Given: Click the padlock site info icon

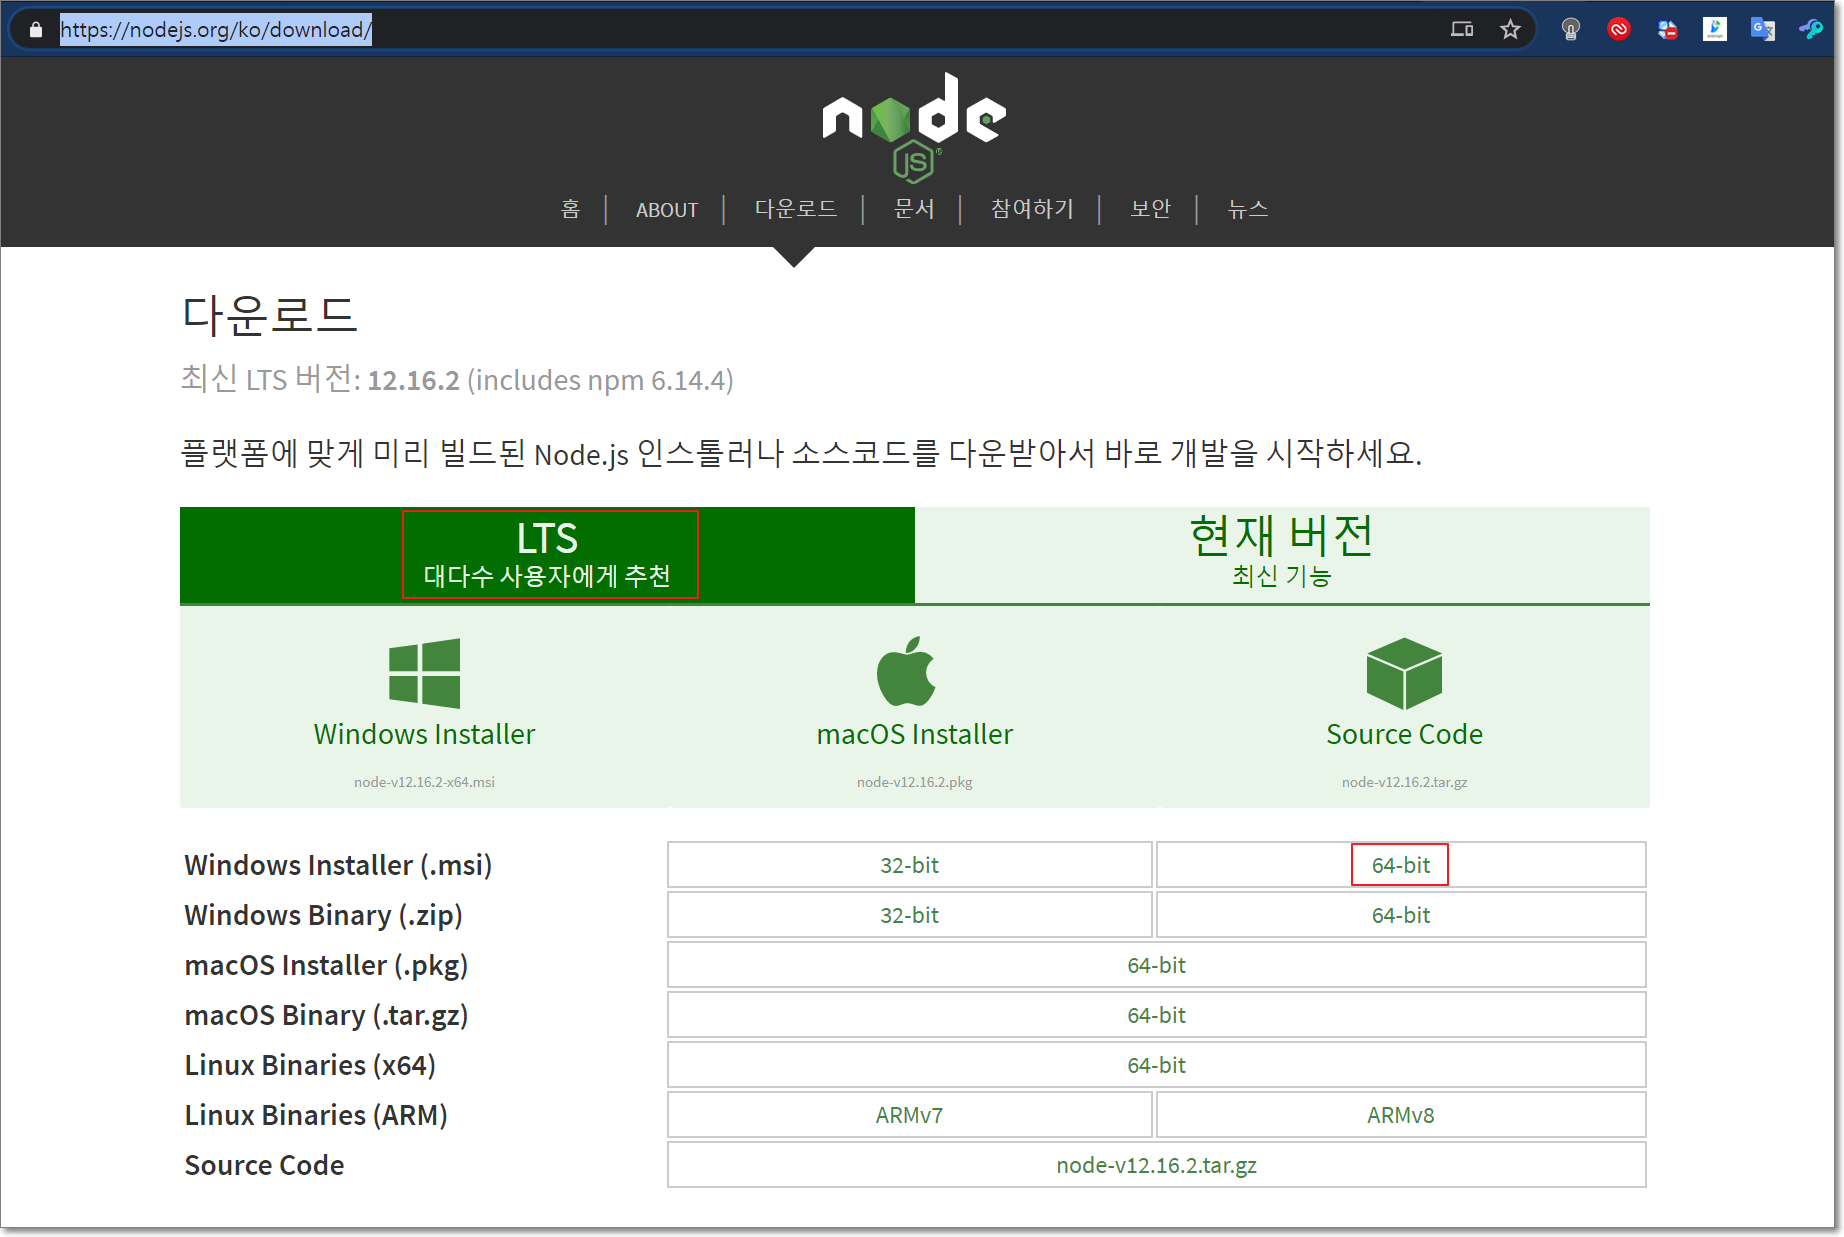Looking at the screenshot, I should [x=36, y=30].
